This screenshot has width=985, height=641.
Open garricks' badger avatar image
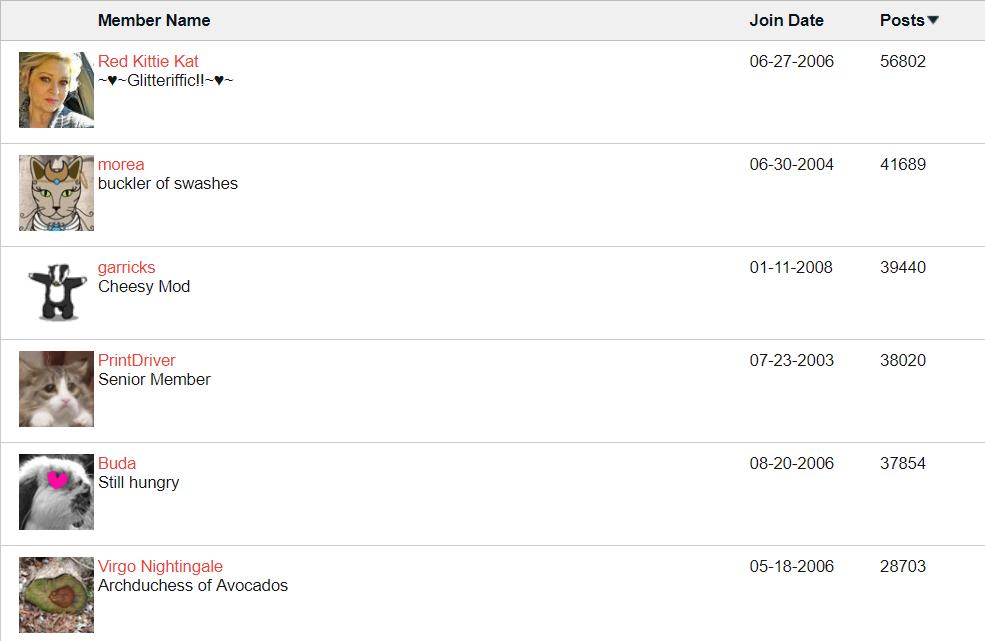pyautogui.click(x=57, y=292)
